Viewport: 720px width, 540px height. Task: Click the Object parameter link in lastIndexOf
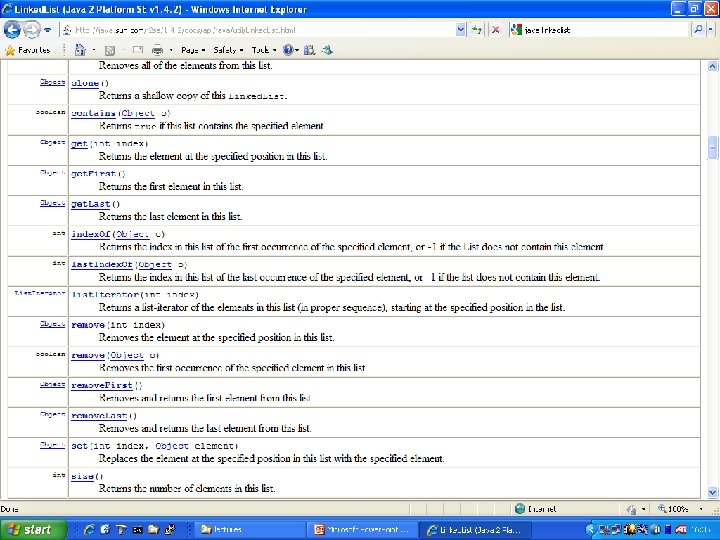155,265
